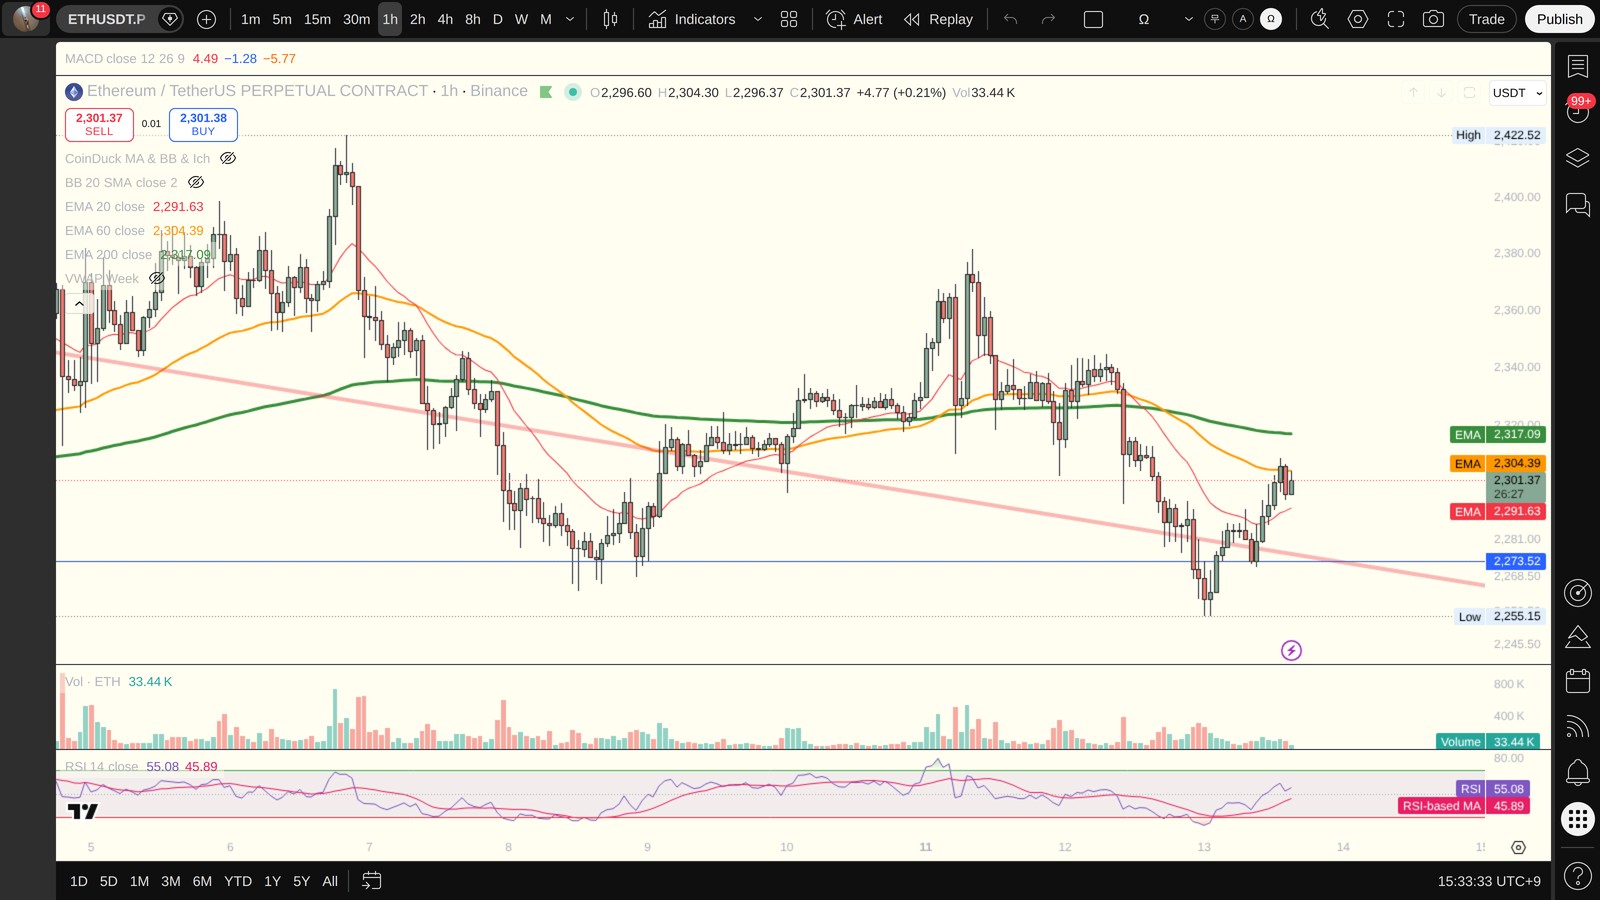Open the USDT currency dropdown
The width and height of the screenshot is (1600, 900).
tap(1518, 93)
